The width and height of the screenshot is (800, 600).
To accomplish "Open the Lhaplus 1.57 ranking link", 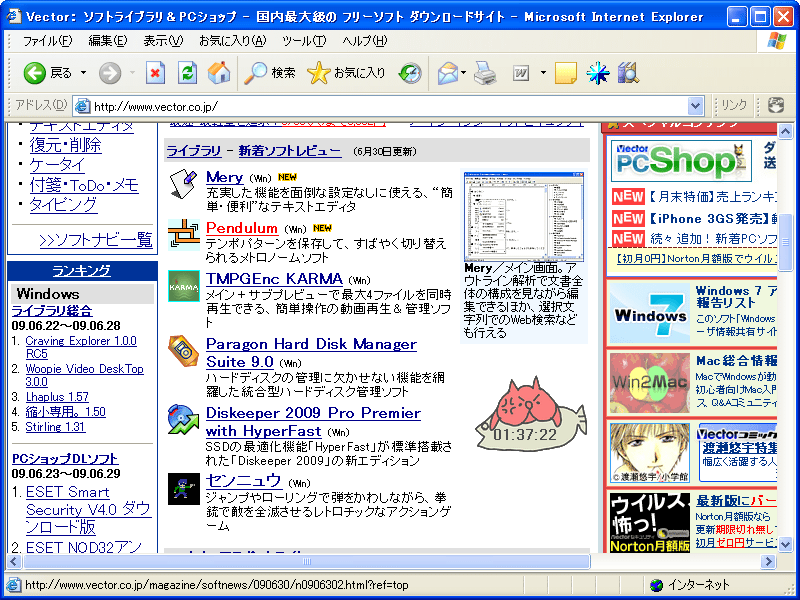I will (57, 397).
